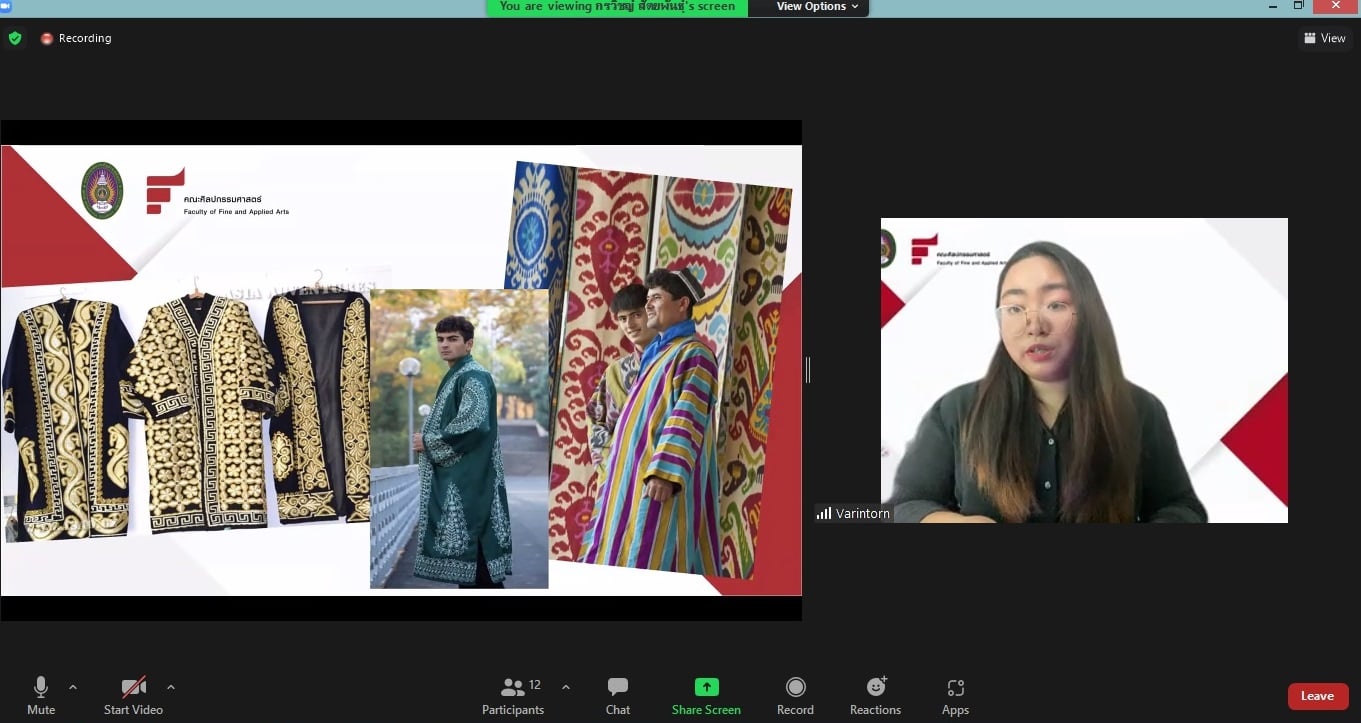Viewport: 1361px width, 723px height.
Task: Click the green encryption shield icon
Action: (x=15, y=38)
